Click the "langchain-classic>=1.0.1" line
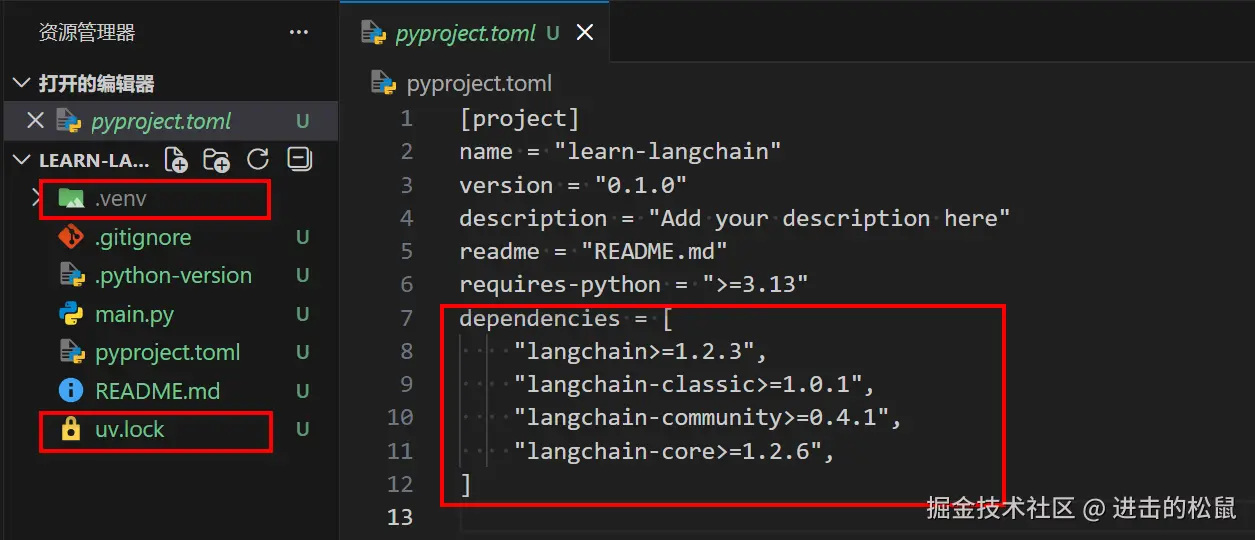 (x=694, y=384)
